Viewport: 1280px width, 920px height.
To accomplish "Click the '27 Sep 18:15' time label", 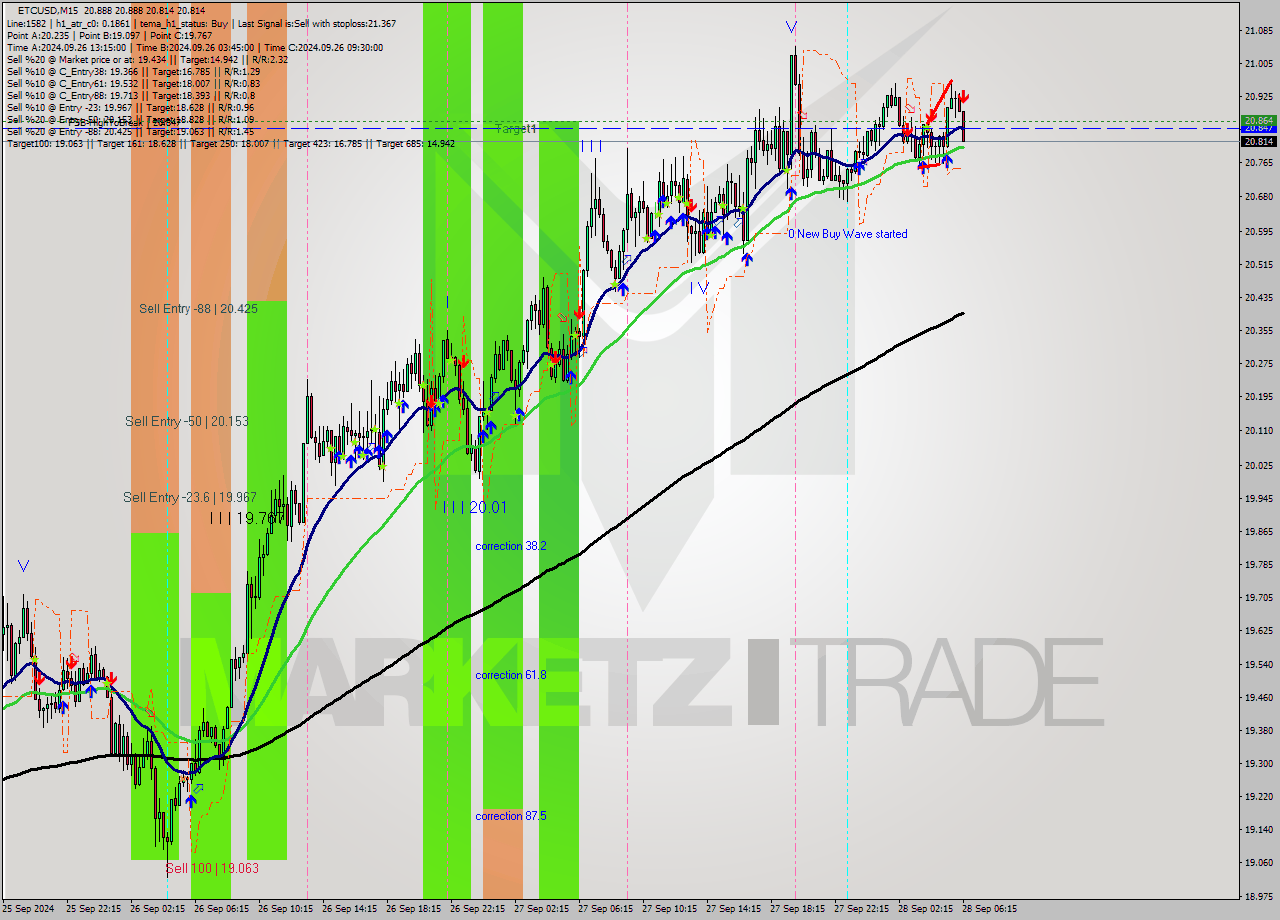I will (797, 909).
